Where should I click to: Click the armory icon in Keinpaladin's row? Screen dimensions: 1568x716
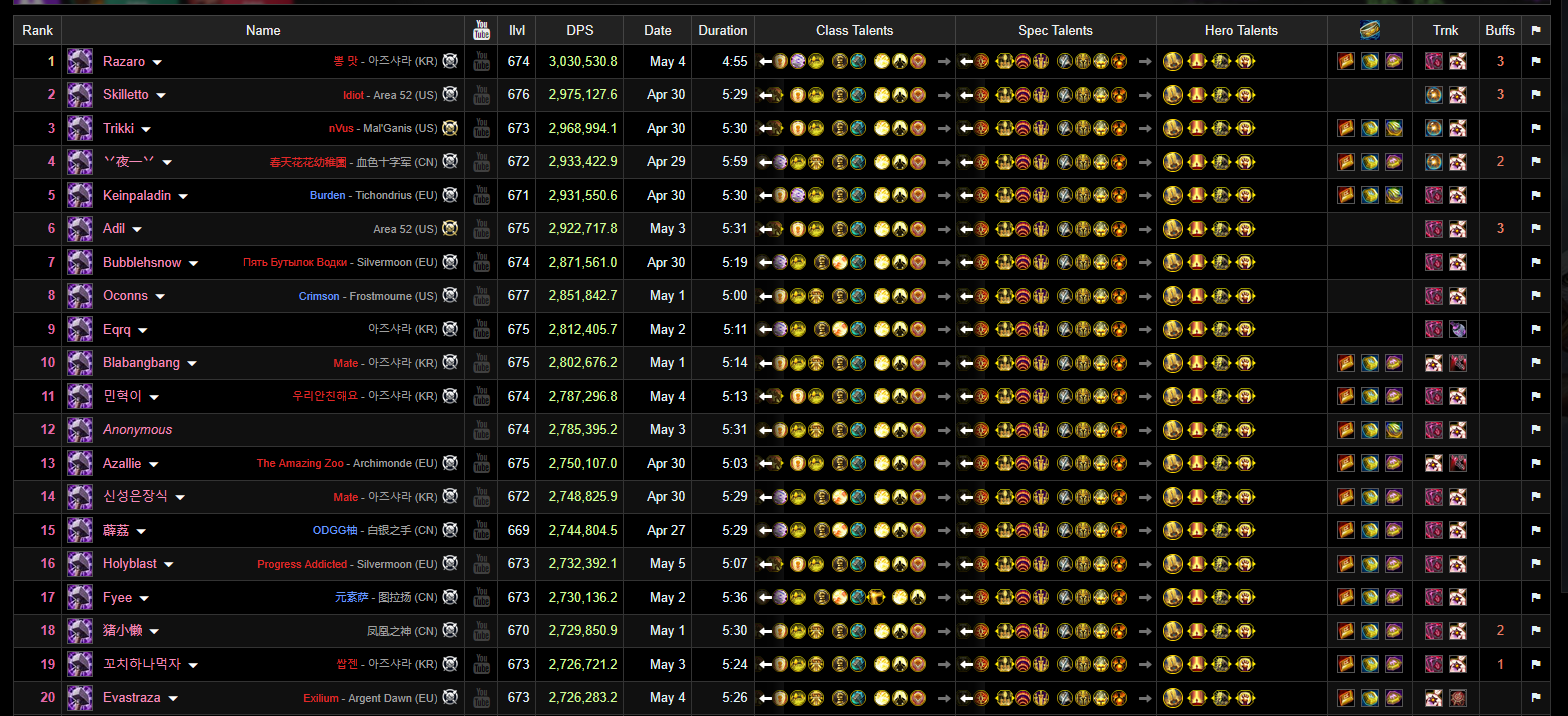point(451,195)
